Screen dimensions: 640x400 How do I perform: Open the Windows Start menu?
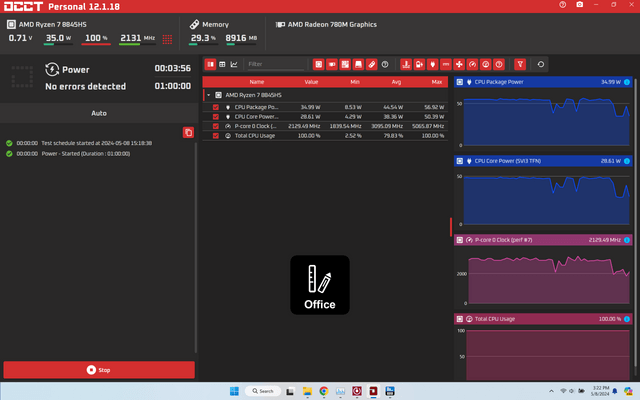pyautogui.click(x=234, y=391)
